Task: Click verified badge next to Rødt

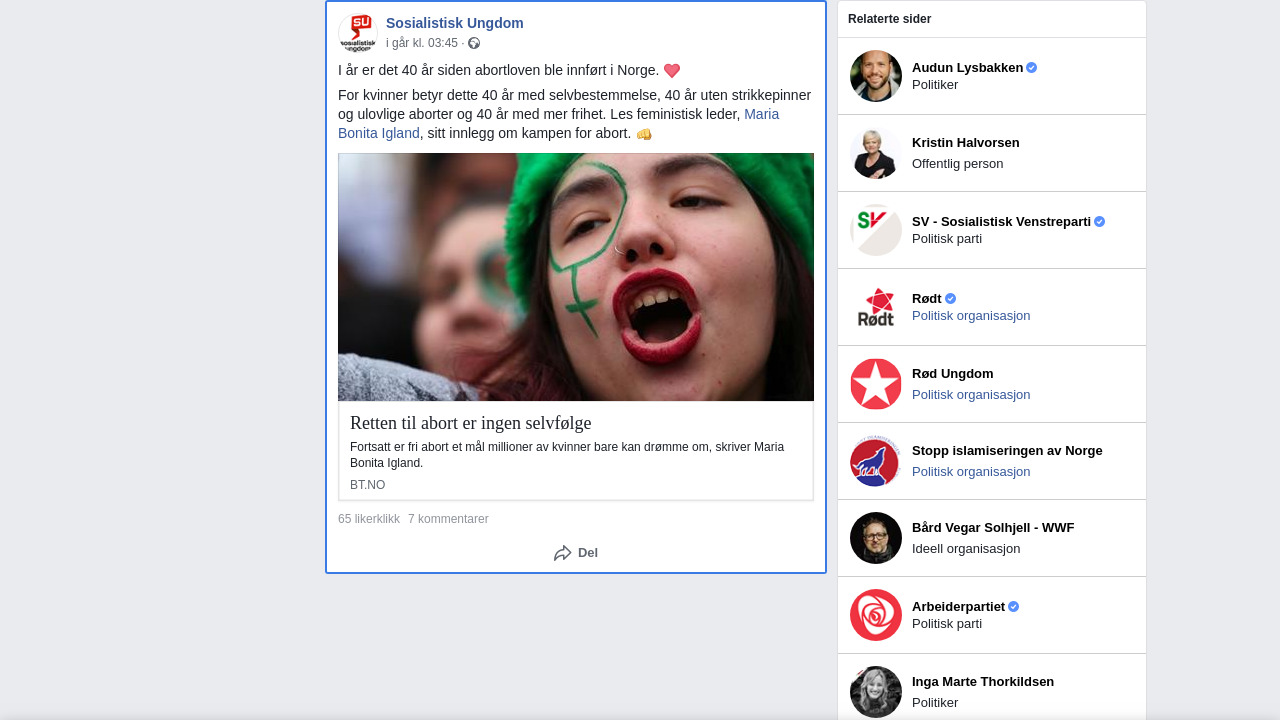Action: pyautogui.click(x=951, y=299)
